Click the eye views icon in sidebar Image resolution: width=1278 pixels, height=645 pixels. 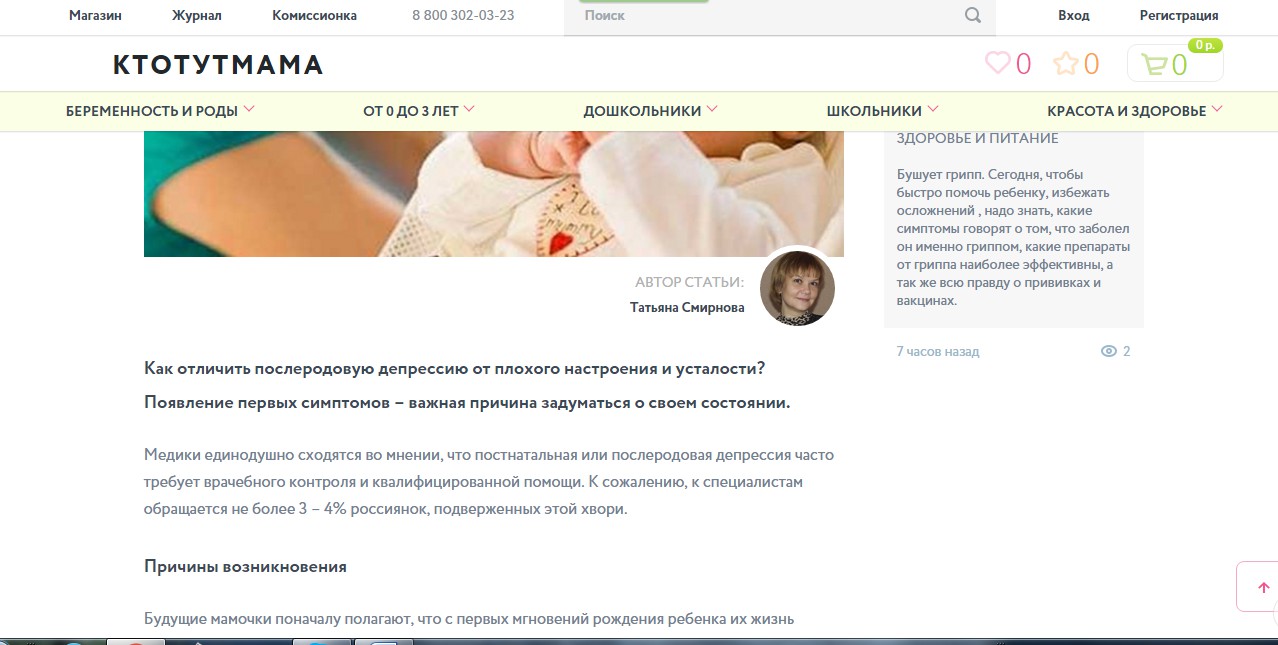point(1108,351)
